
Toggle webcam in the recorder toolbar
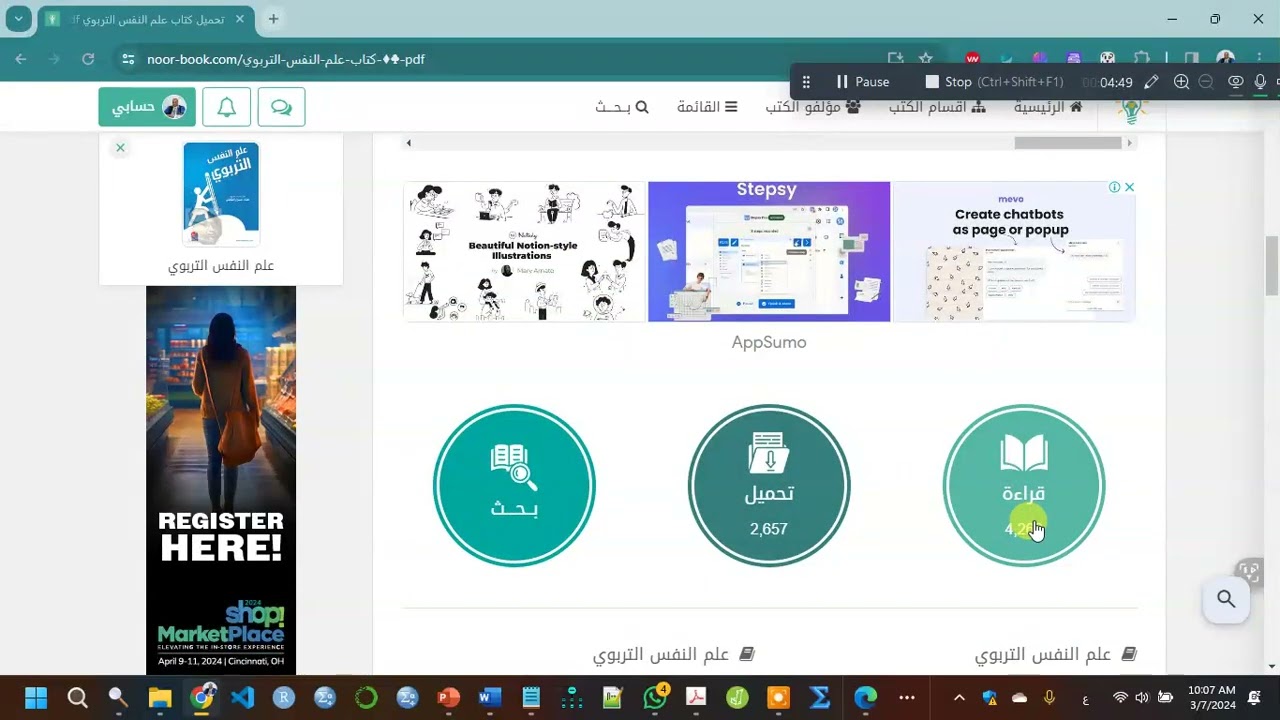(x=1236, y=82)
